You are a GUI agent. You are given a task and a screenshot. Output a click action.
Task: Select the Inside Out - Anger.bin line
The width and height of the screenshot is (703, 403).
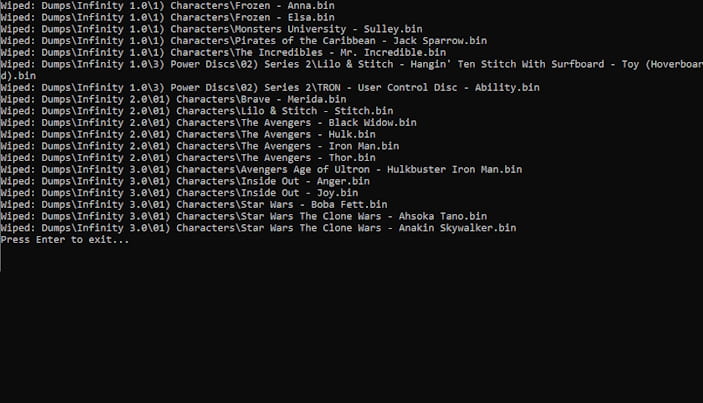[185, 181]
